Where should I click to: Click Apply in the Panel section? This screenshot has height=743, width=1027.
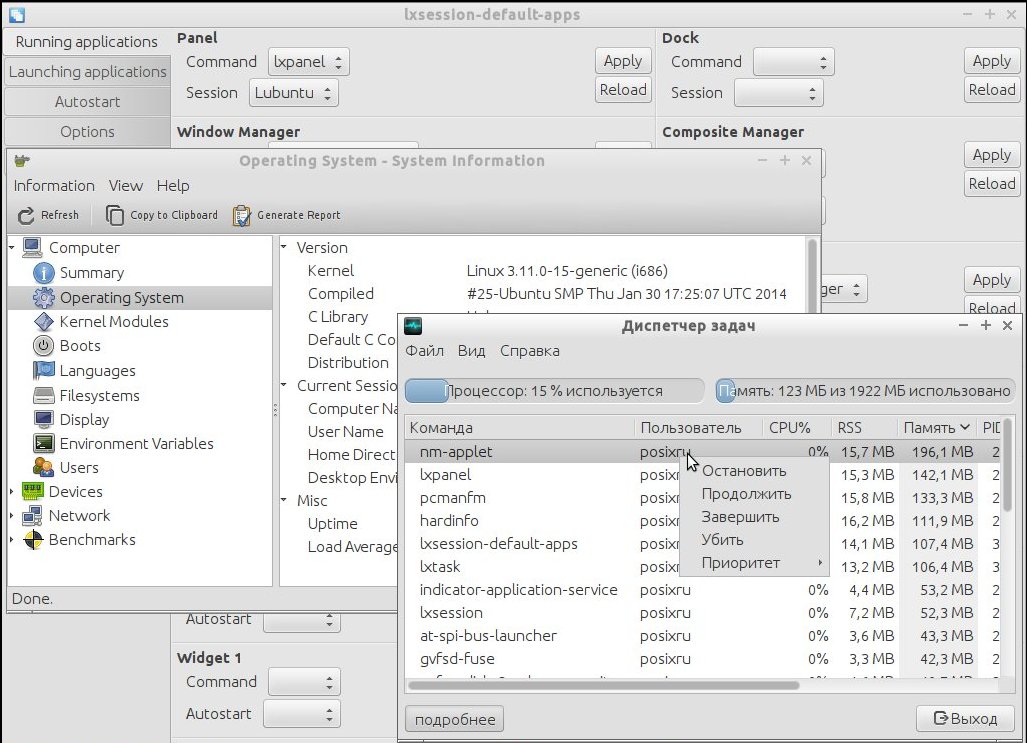(x=623, y=61)
